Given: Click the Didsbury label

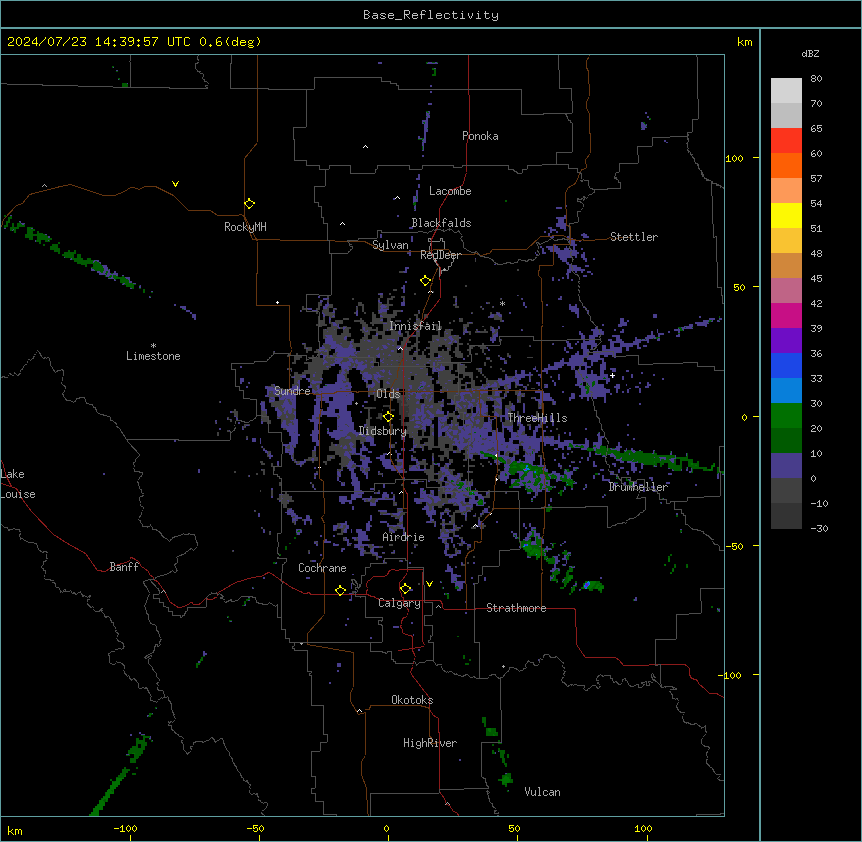Looking at the screenshot, I should pyautogui.click(x=383, y=431).
